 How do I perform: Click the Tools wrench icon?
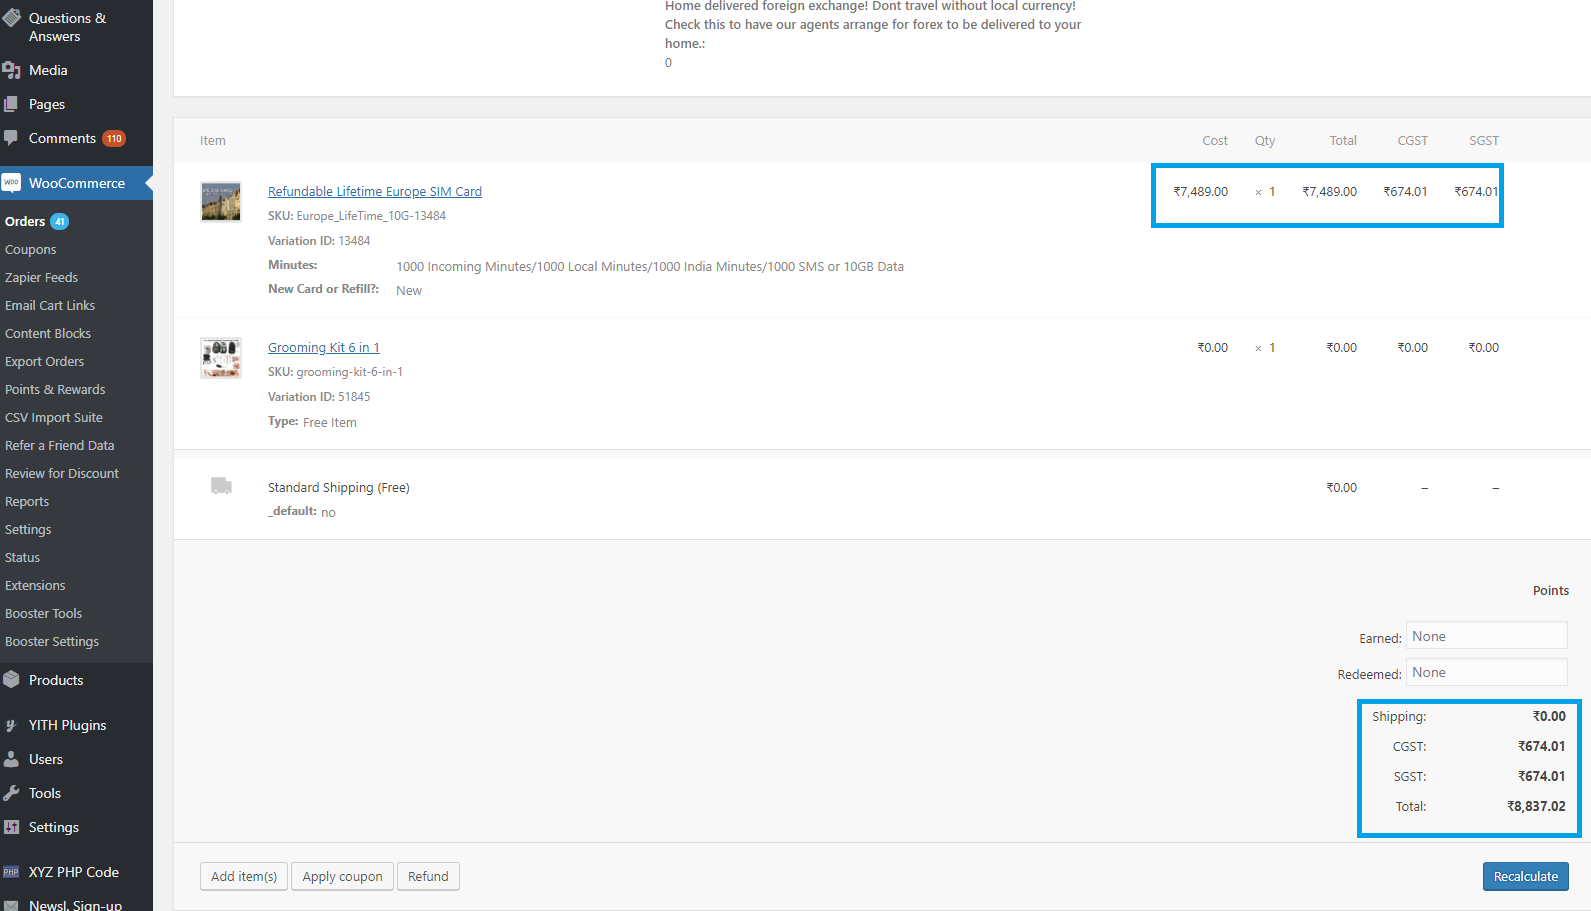[x=12, y=793]
